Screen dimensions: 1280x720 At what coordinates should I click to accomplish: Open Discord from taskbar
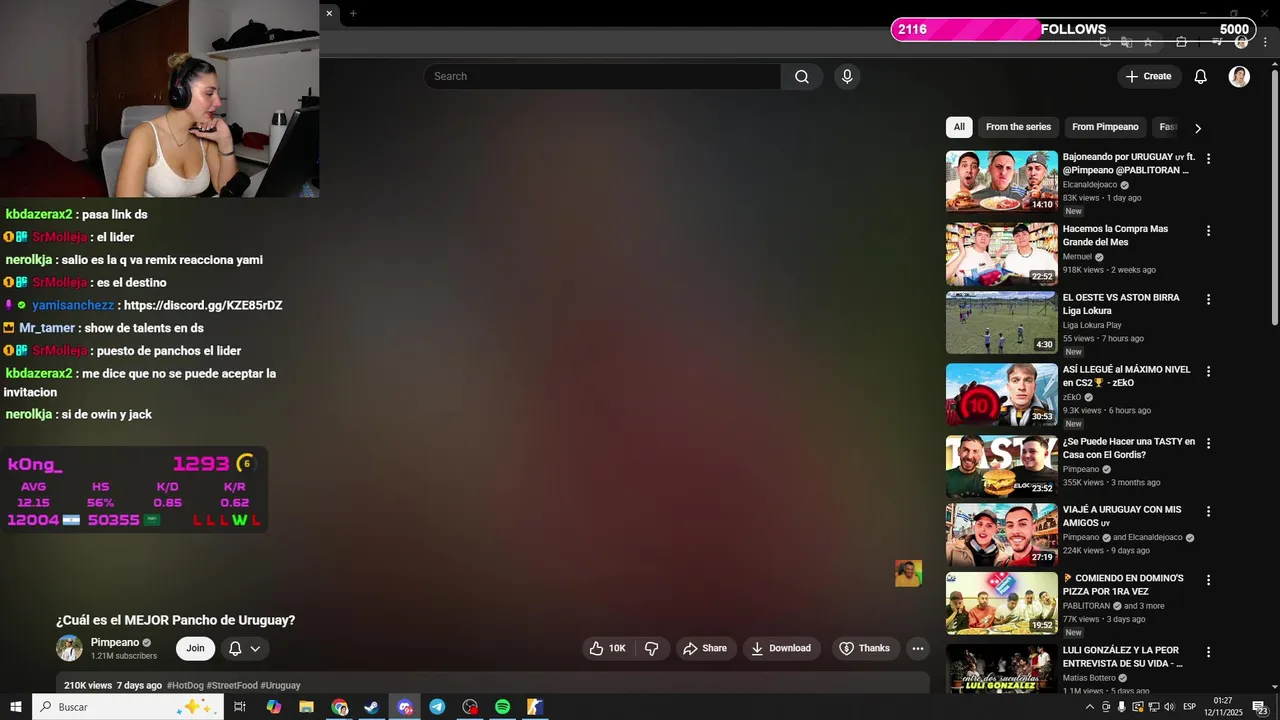click(x=404, y=707)
